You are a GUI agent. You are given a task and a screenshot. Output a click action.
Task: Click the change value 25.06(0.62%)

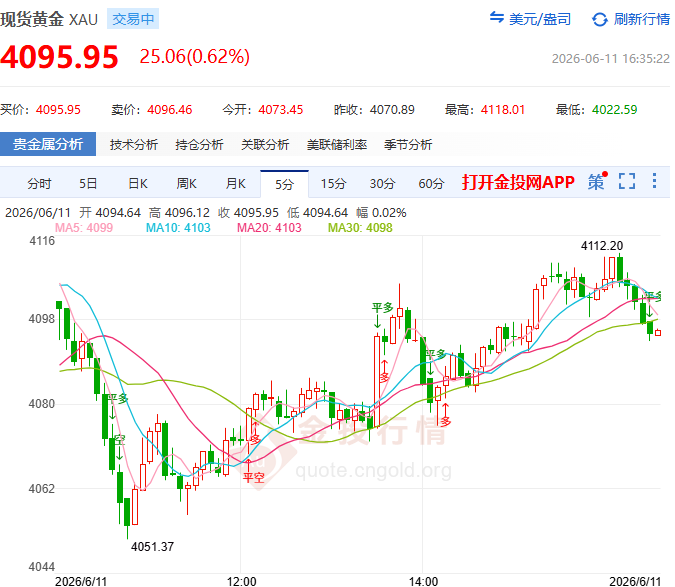coord(195,56)
